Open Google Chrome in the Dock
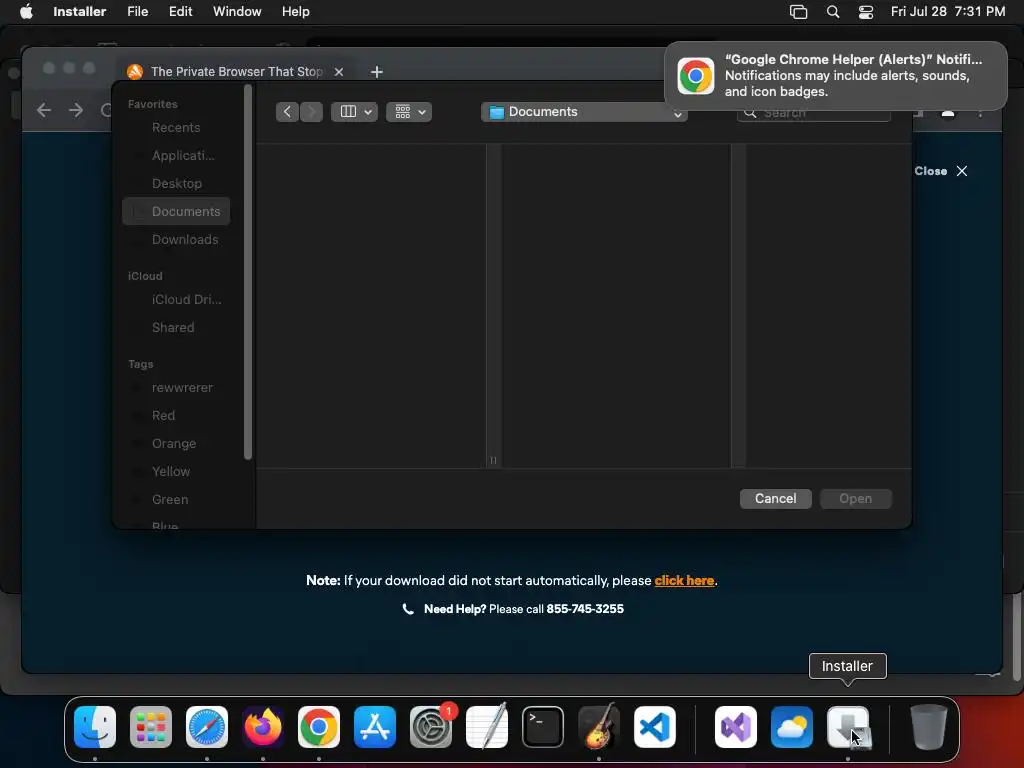This screenshot has height=768, width=1024. coord(319,727)
